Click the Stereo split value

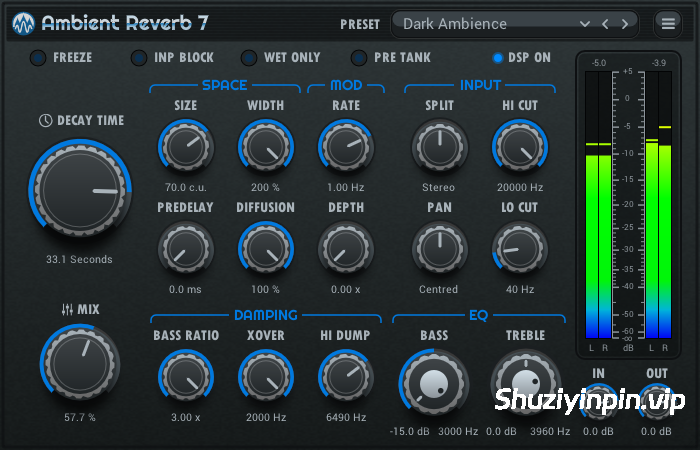click(438, 188)
